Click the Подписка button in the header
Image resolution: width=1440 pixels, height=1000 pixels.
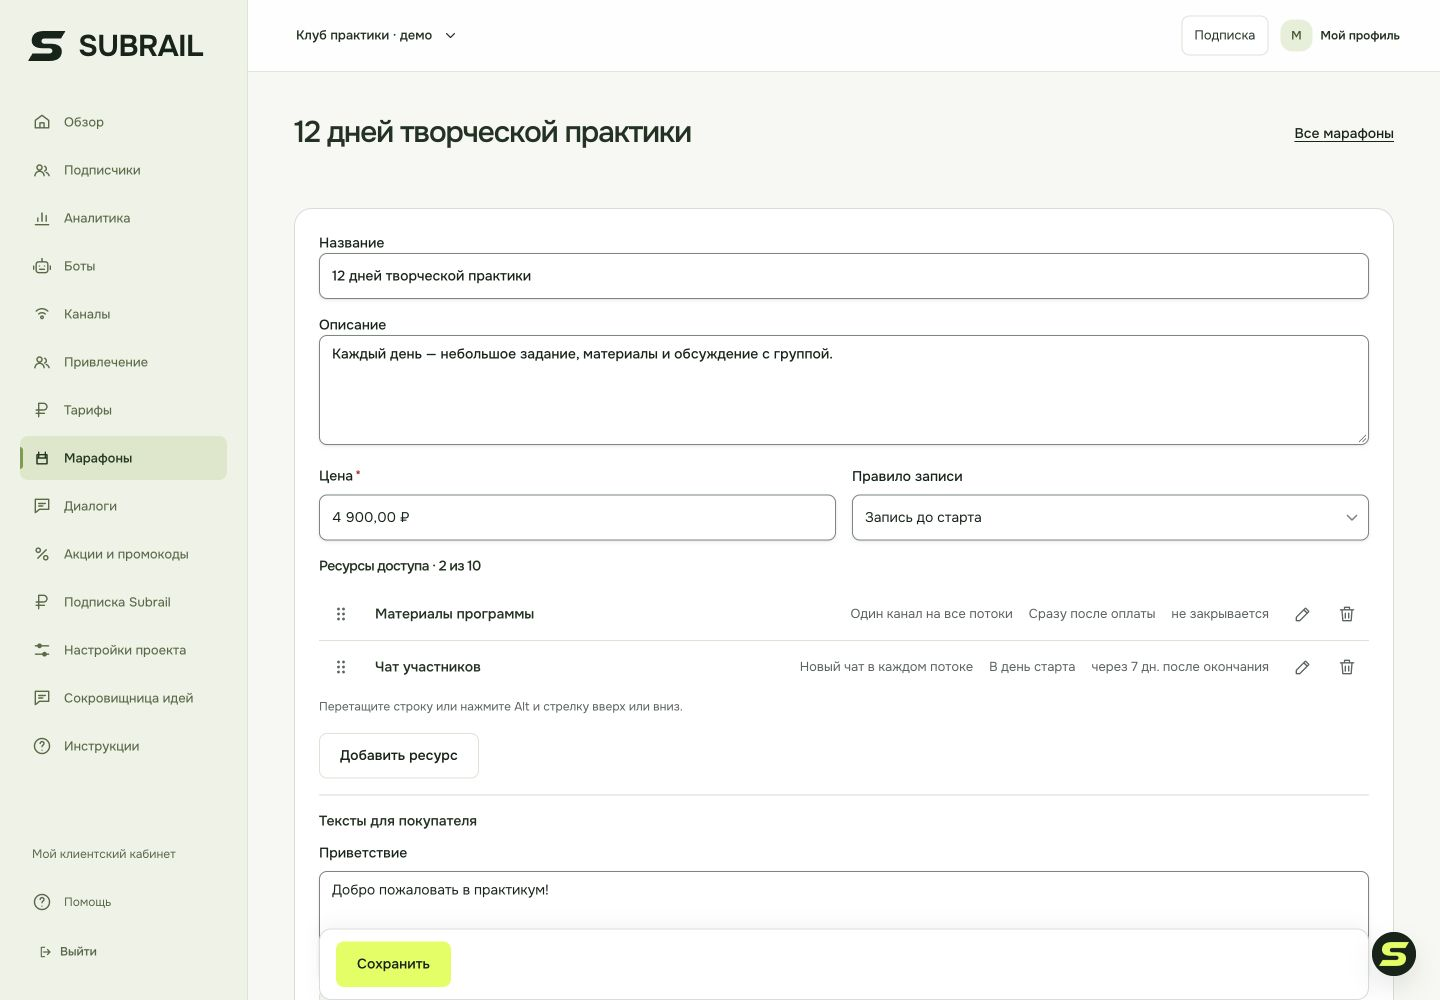(1225, 35)
